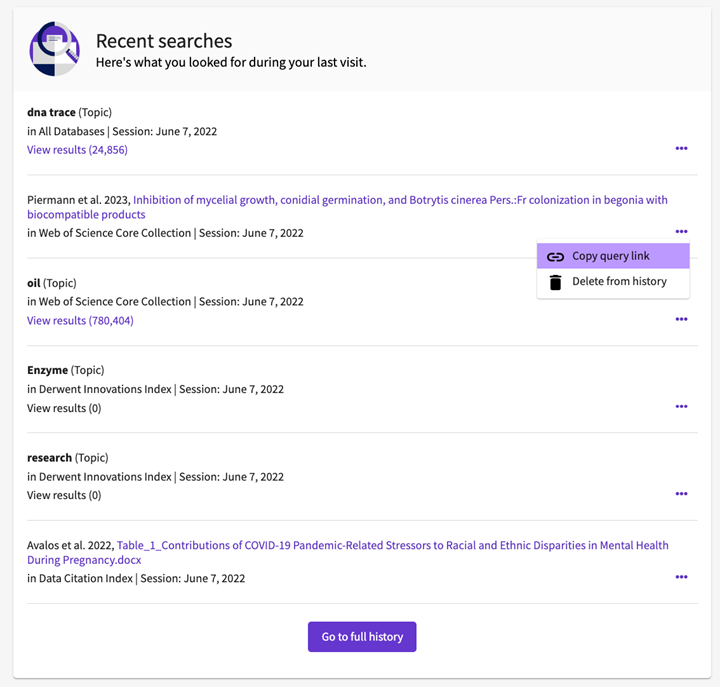Click the chain link icon in popup menu
Viewport: 720px width, 687px height.
coord(555,257)
